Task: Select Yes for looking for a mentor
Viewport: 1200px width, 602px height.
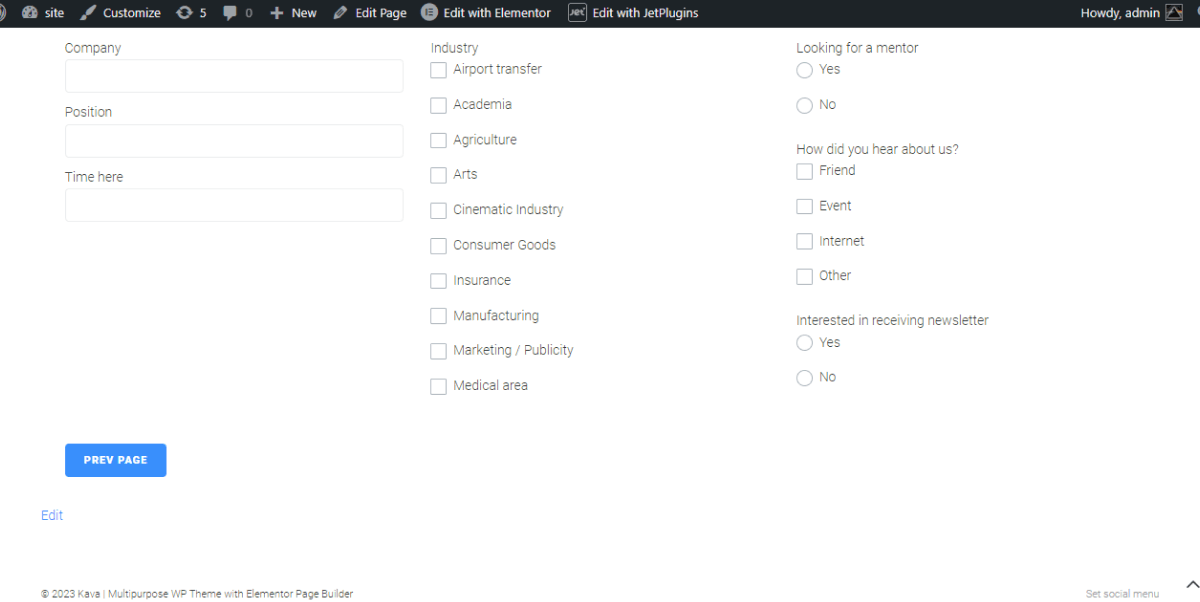Action: click(x=804, y=70)
